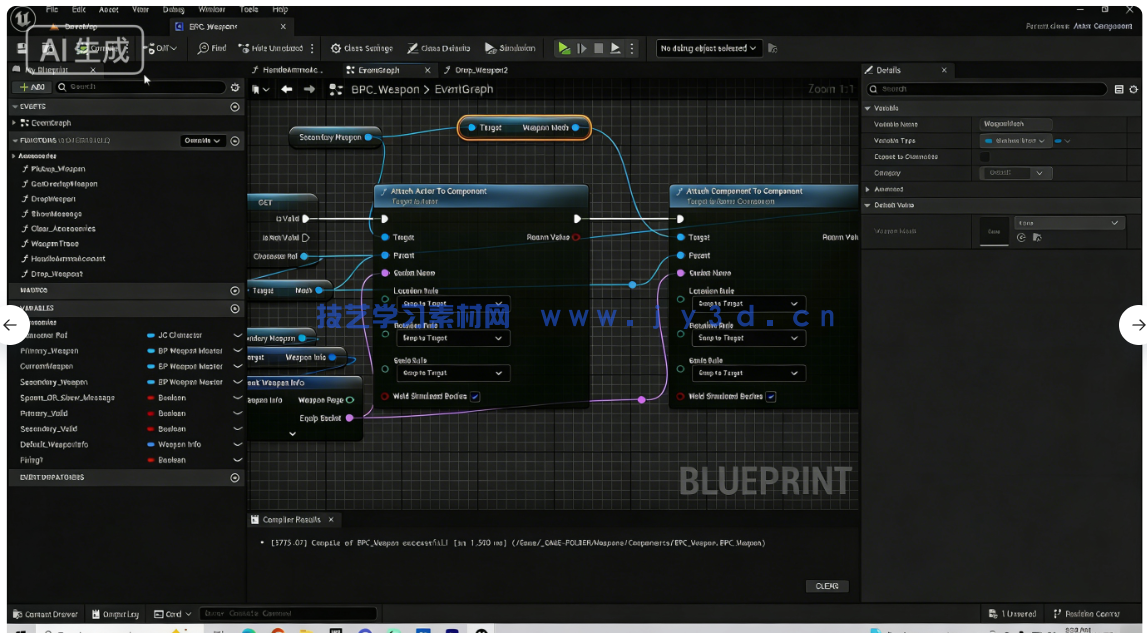Start Simulation from the toolbar
The image size is (1147, 633).
click(510, 48)
